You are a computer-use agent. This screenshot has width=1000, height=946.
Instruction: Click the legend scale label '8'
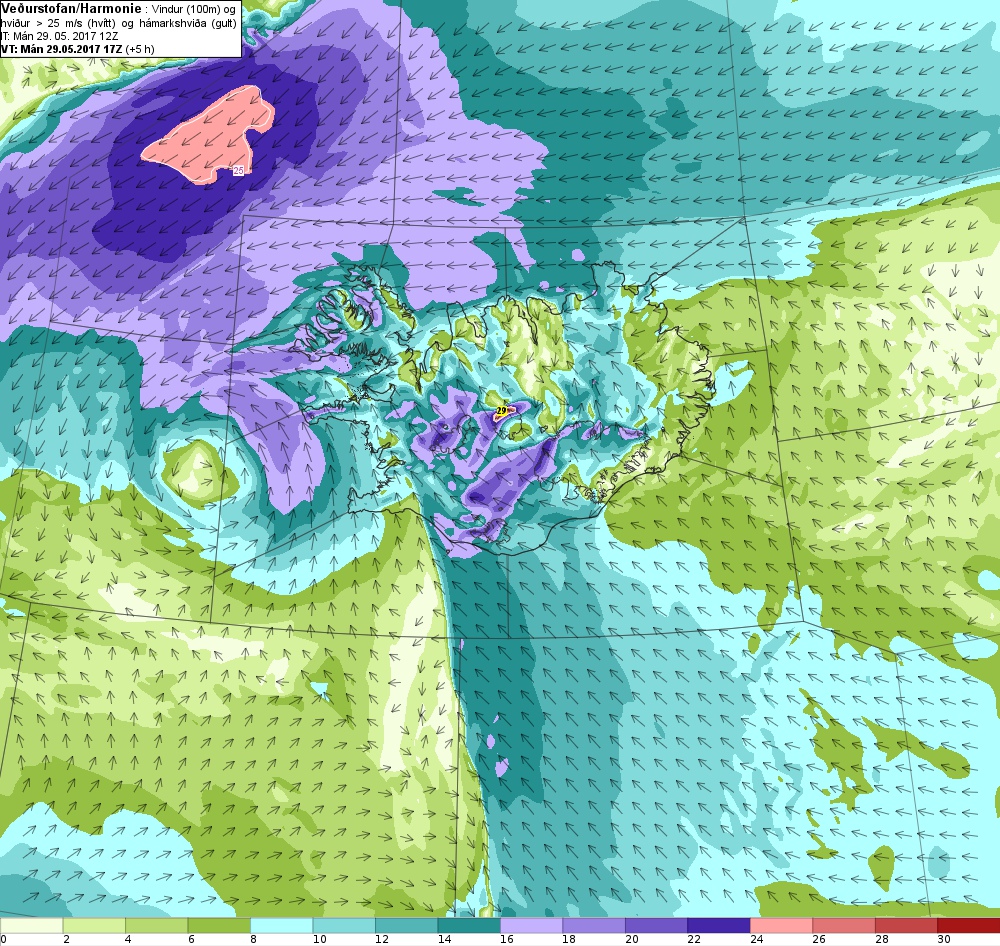(x=254, y=939)
